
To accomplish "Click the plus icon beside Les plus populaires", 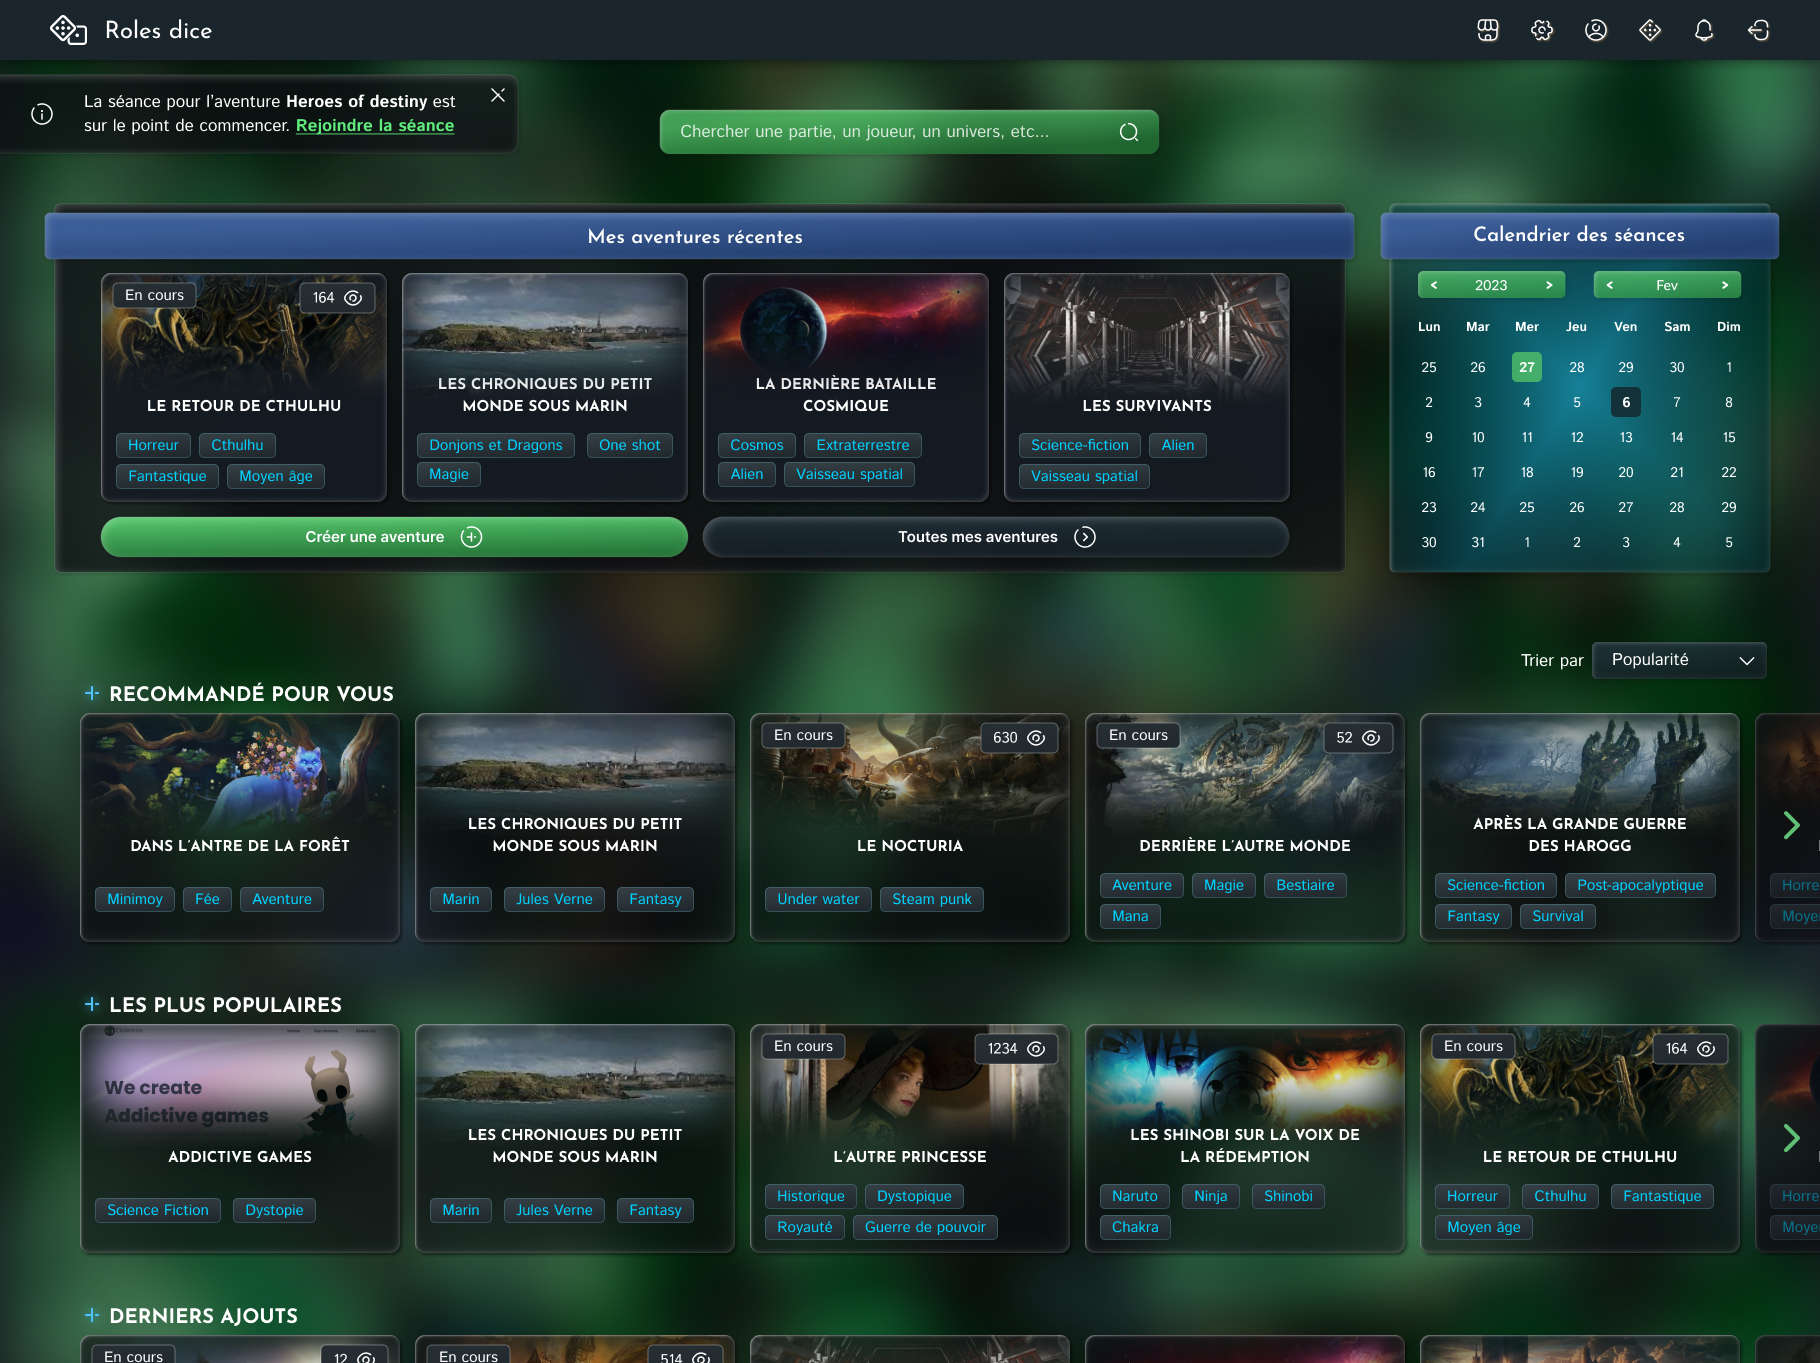I will 92,1004.
